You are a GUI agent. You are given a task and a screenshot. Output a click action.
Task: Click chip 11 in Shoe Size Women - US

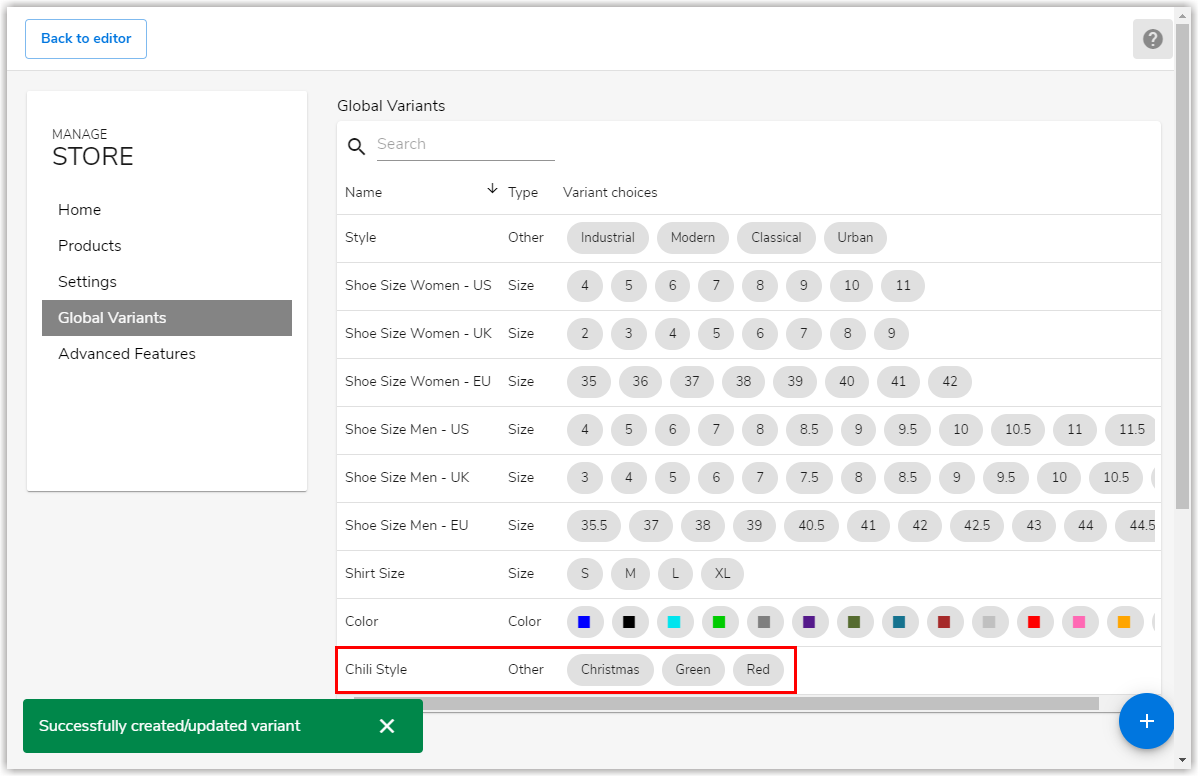(903, 286)
